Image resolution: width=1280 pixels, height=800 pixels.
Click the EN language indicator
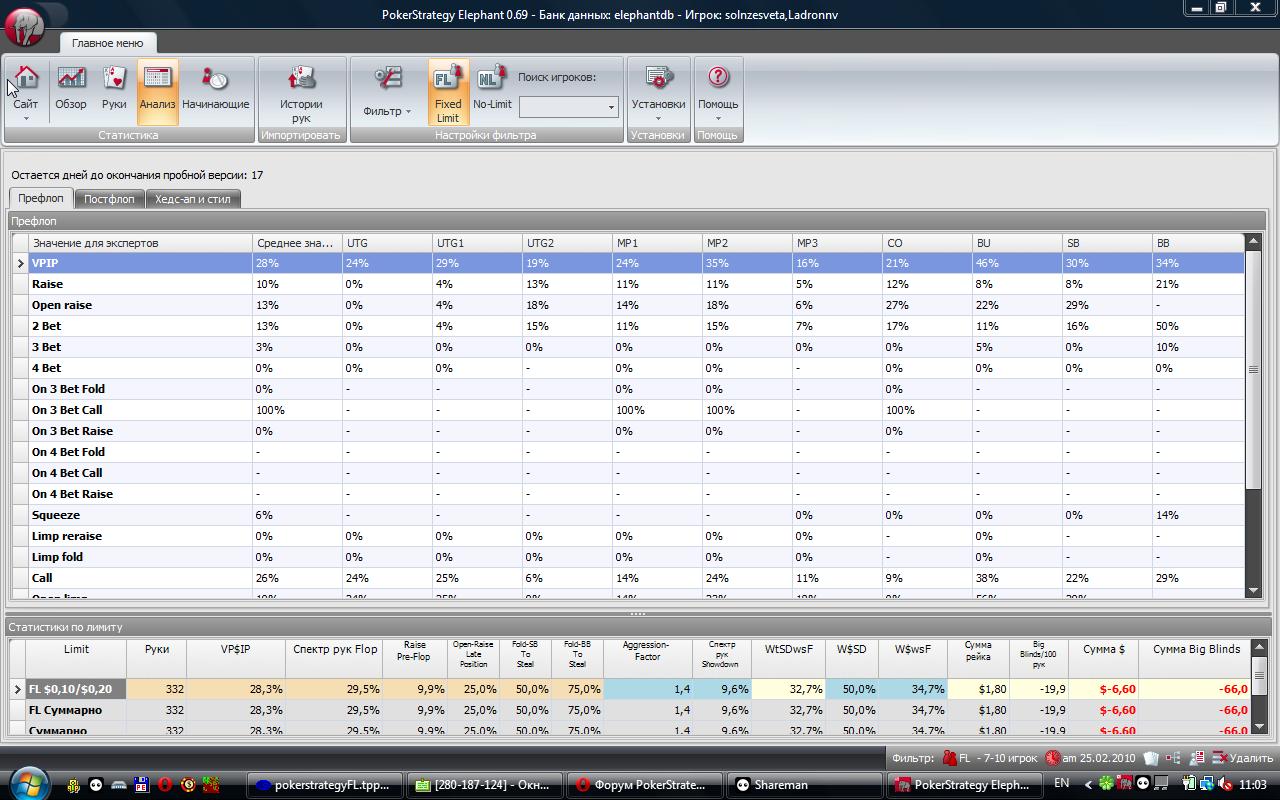(x=1062, y=784)
